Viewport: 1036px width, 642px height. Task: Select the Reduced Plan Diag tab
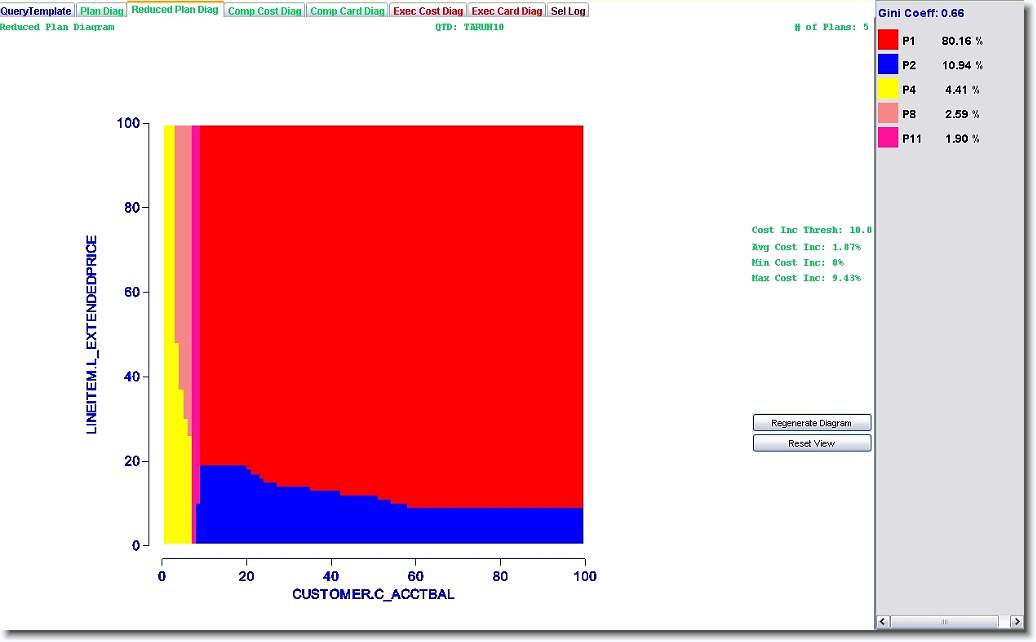click(175, 10)
